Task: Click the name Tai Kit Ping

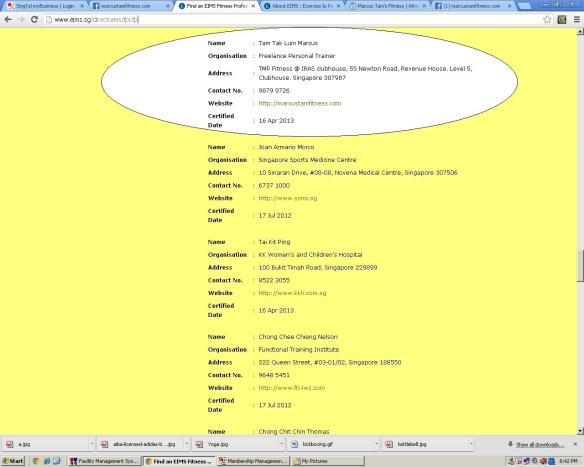Action: click(x=274, y=242)
